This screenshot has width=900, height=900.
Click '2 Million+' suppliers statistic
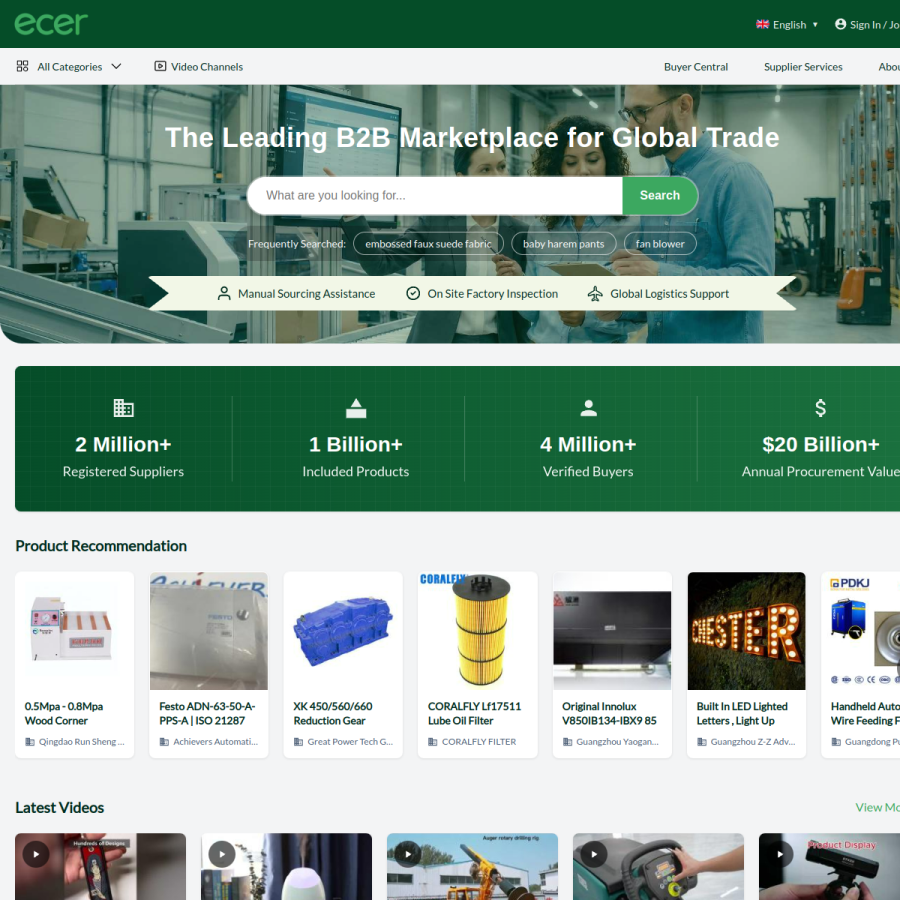[x=123, y=445]
